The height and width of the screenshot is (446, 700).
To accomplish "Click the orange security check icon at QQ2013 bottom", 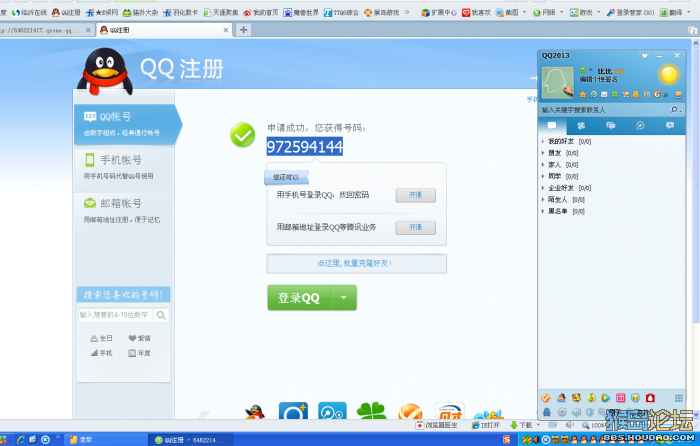I will click(x=546, y=398).
